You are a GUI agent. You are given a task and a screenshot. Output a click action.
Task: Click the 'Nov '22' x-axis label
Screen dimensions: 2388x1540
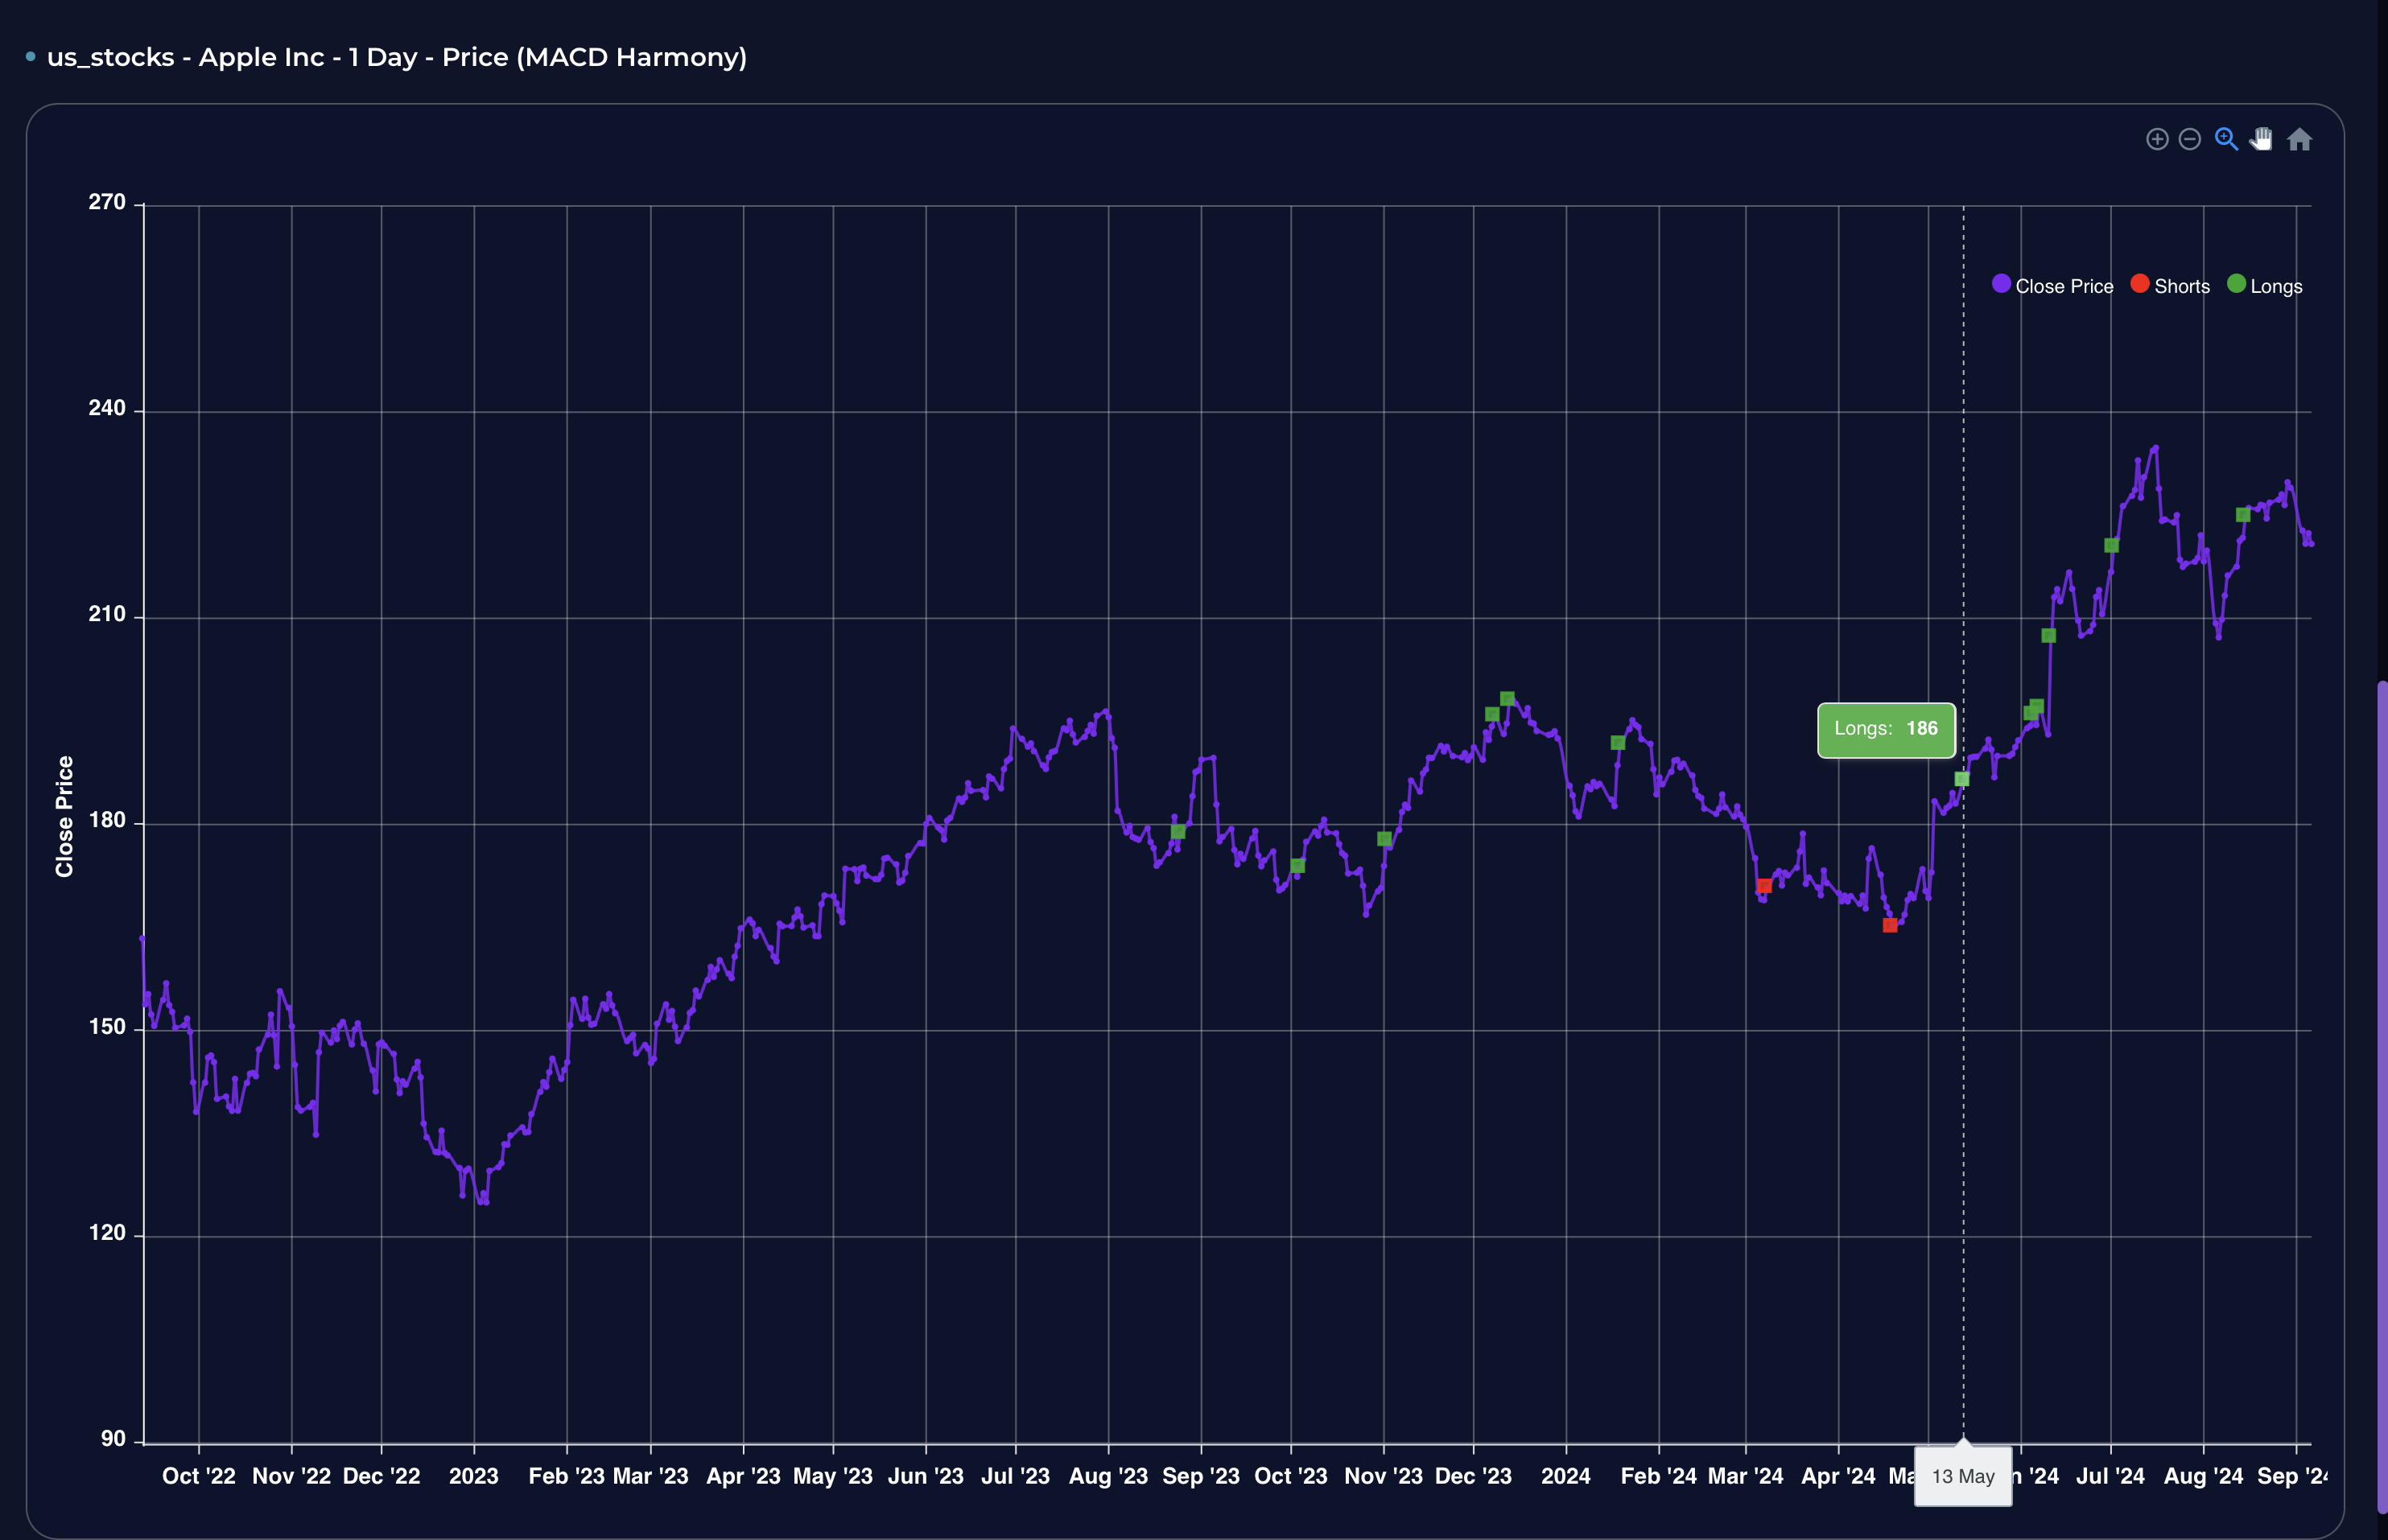click(x=291, y=1476)
